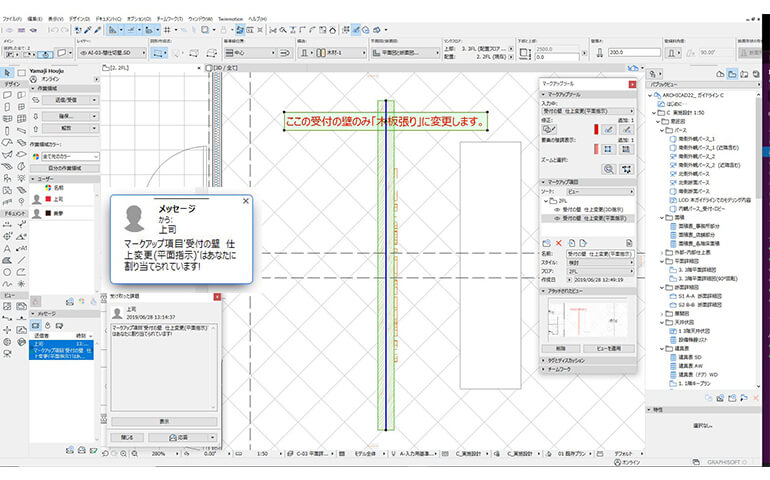Image resolution: width=770 pixels, height=480 pixels.
Task: Select the Marquee tool in the toolbox
Action: click(22, 73)
